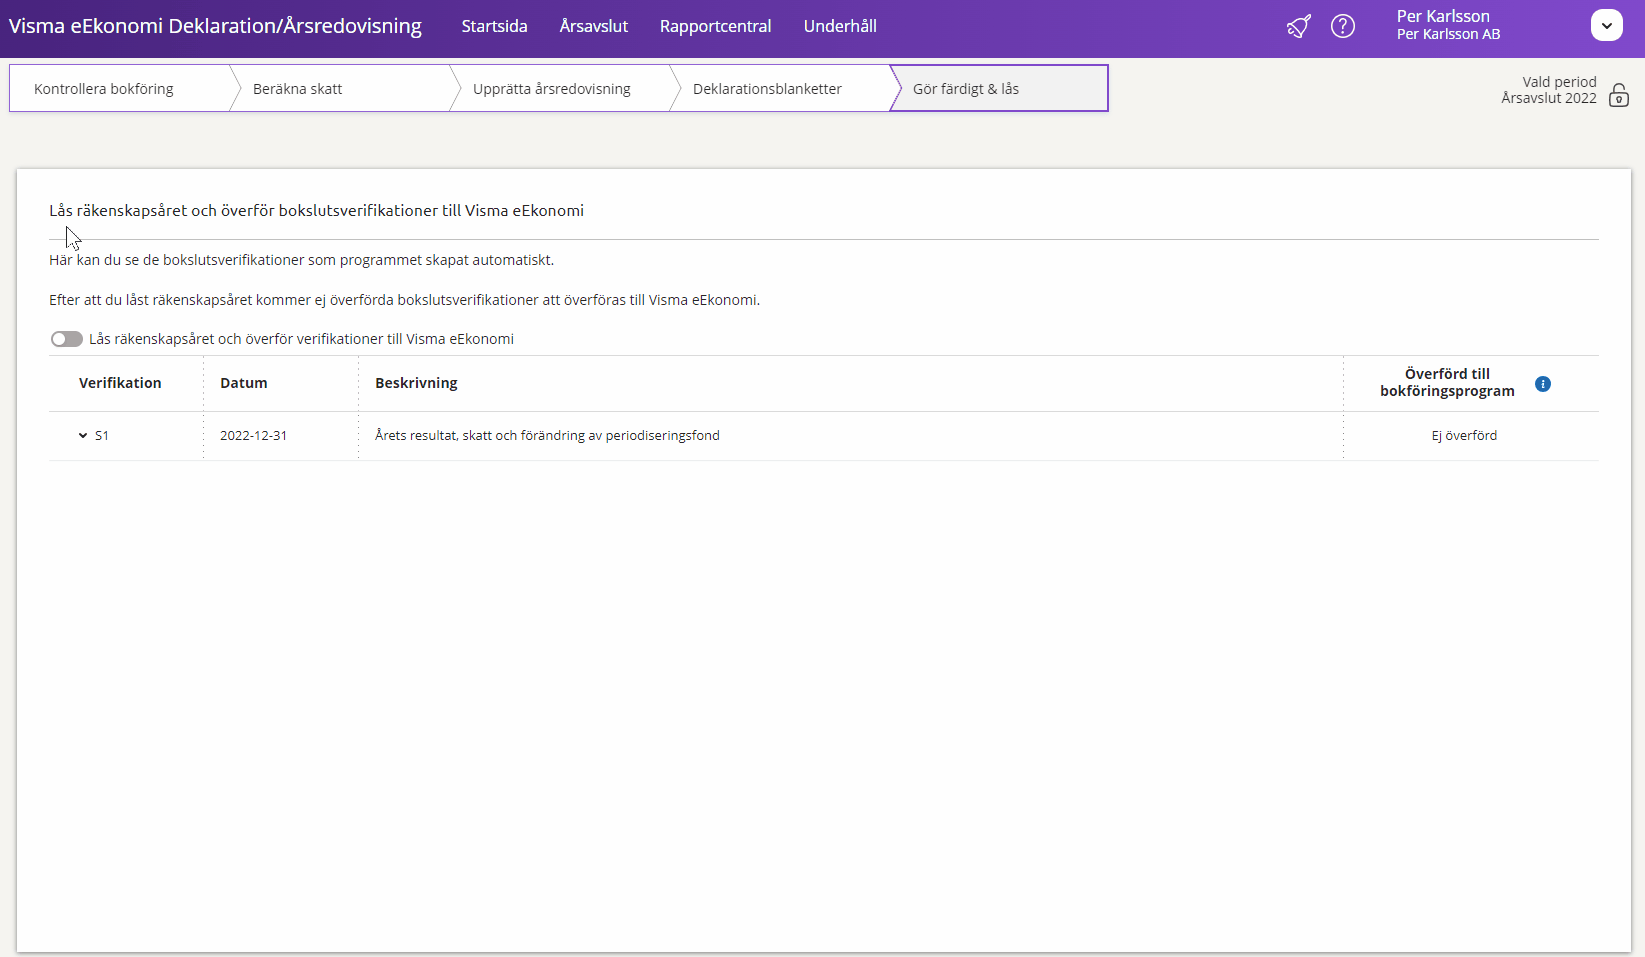Click the Per Karlsson AB company name
Image resolution: width=1645 pixels, height=957 pixels.
click(x=1448, y=35)
